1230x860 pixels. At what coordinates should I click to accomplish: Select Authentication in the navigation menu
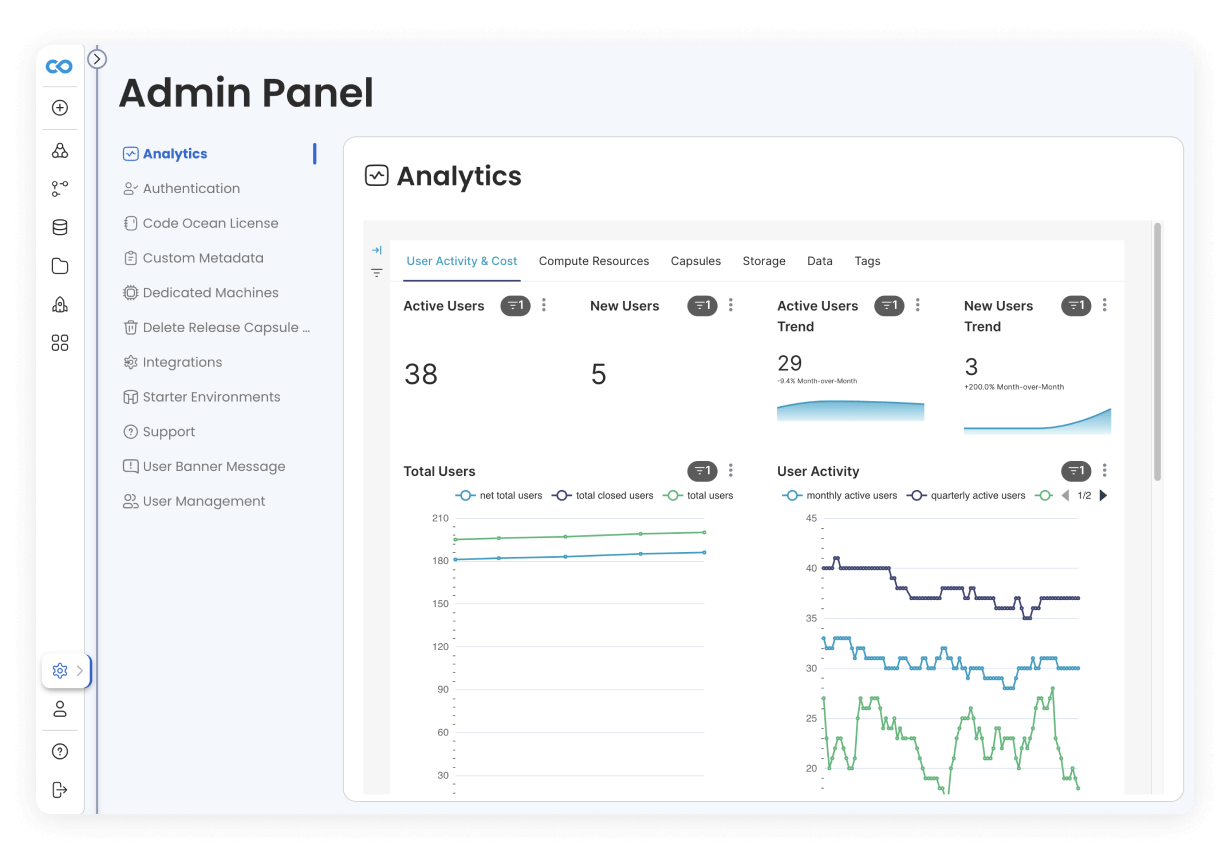pyautogui.click(x=190, y=188)
